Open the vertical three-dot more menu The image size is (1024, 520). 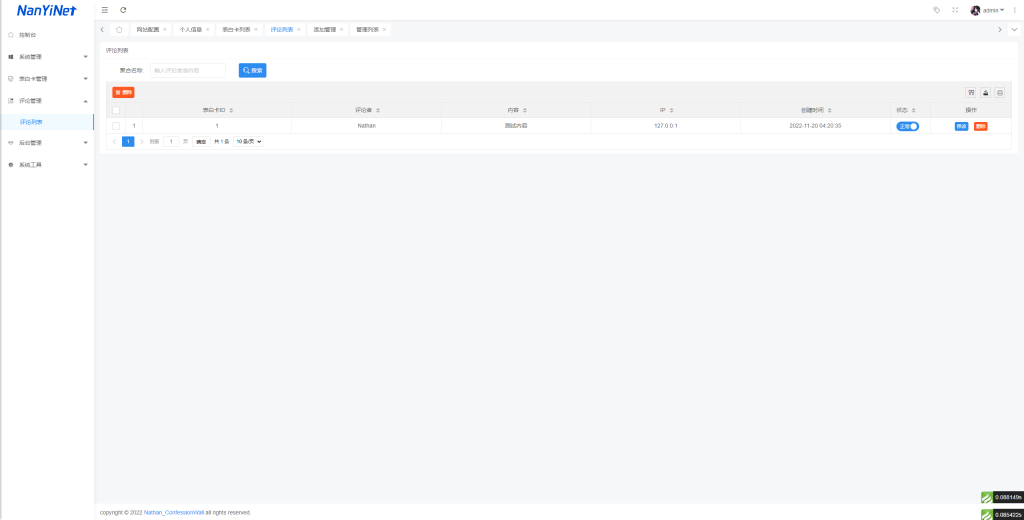1014,10
